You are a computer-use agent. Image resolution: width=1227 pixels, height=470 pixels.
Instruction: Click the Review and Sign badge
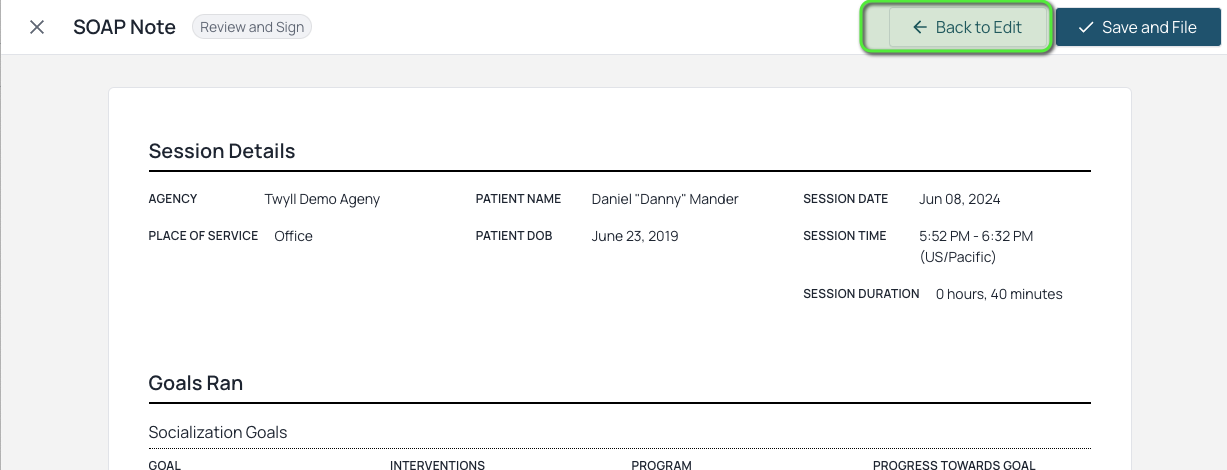tap(252, 27)
